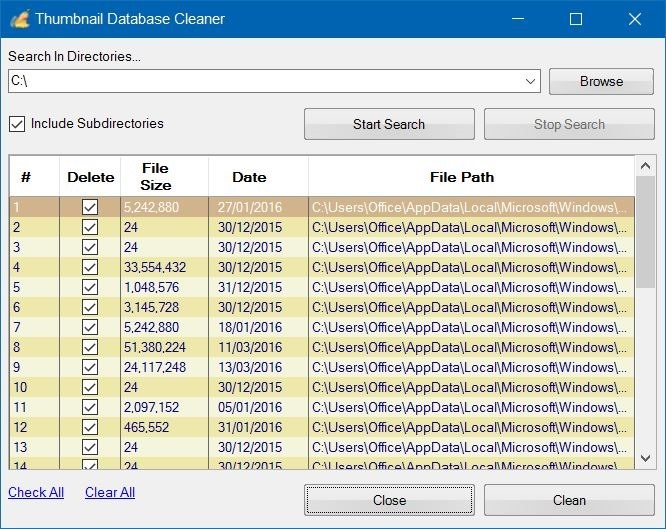
Task: Open the Search In Directories dropdown arrow
Action: coord(530,81)
